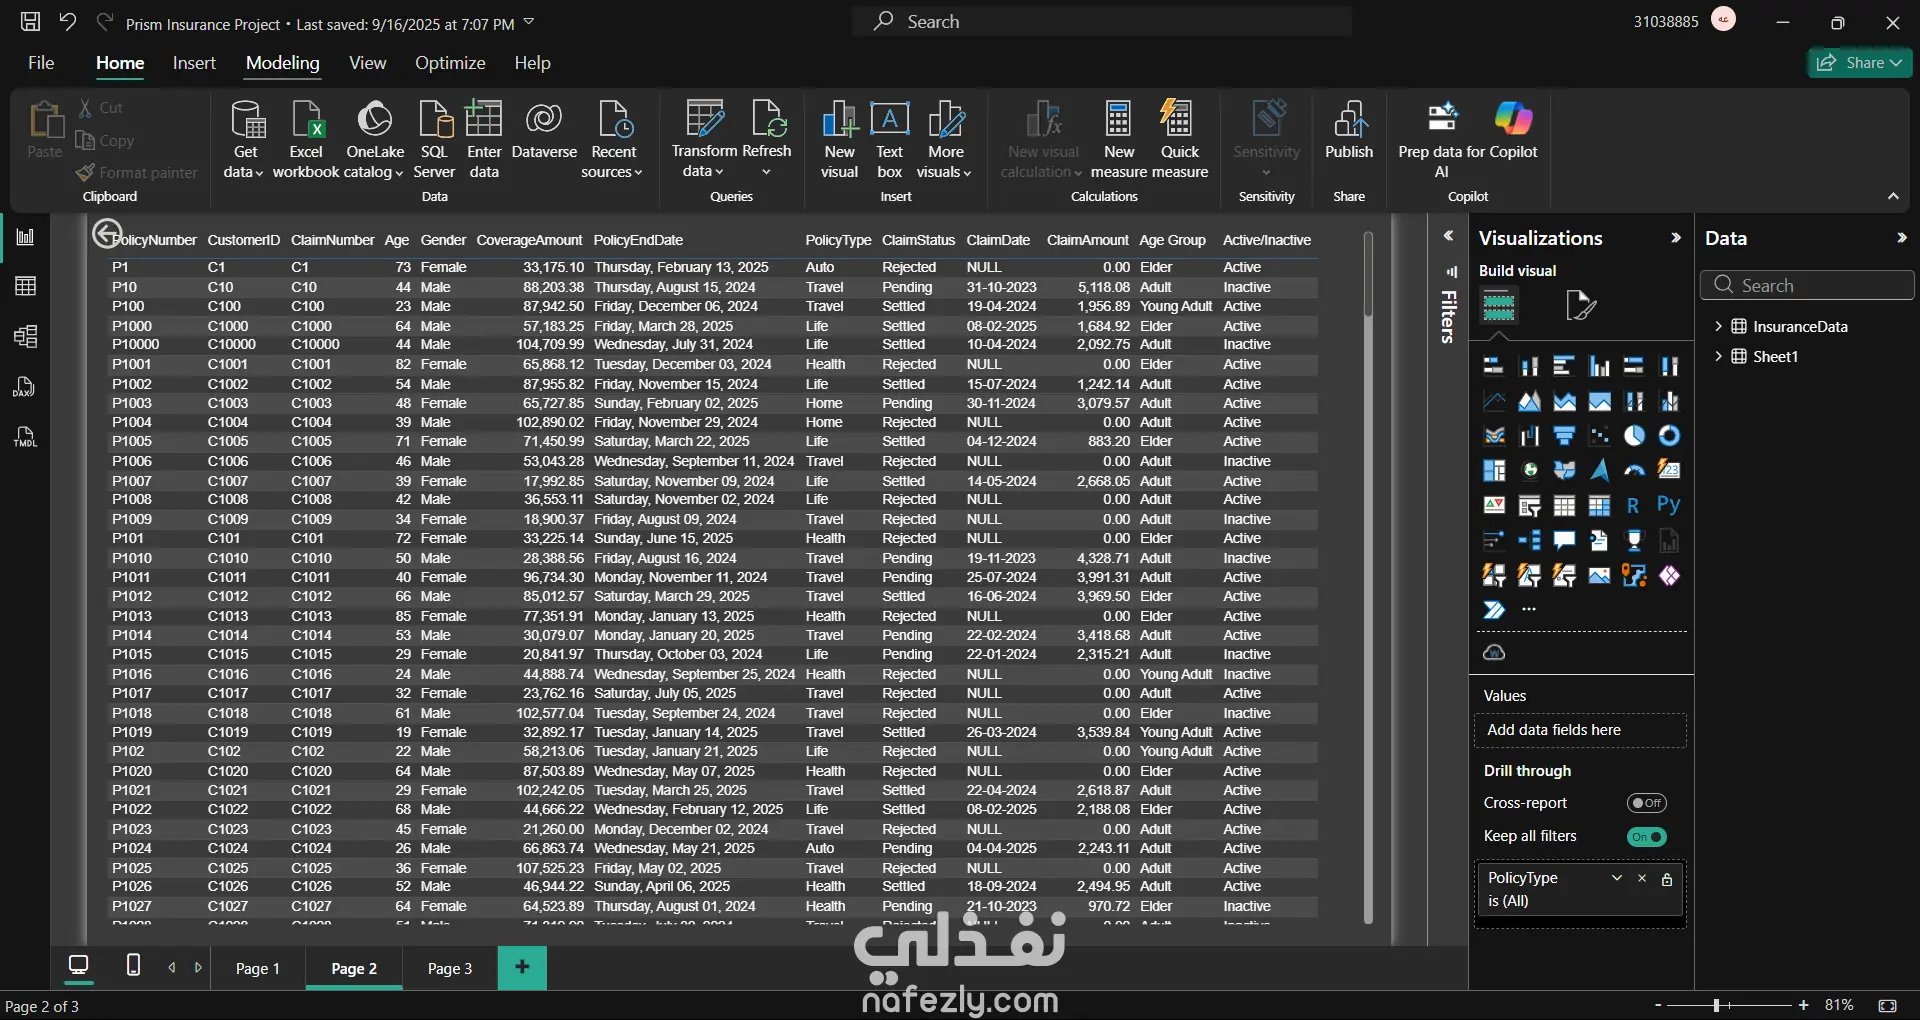This screenshot has width=1920, height=1020.
Task: Open the Get data dropdown
Action: (x=245, y=138)
